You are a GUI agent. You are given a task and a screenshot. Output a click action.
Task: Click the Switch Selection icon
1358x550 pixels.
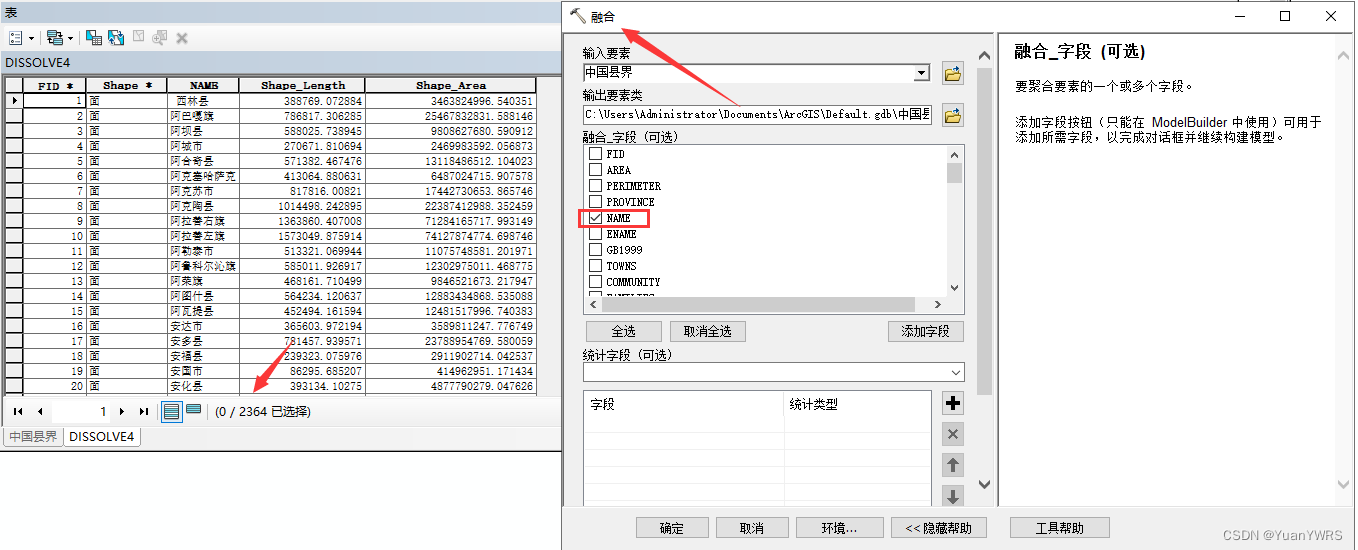click(x=116, y=38)
